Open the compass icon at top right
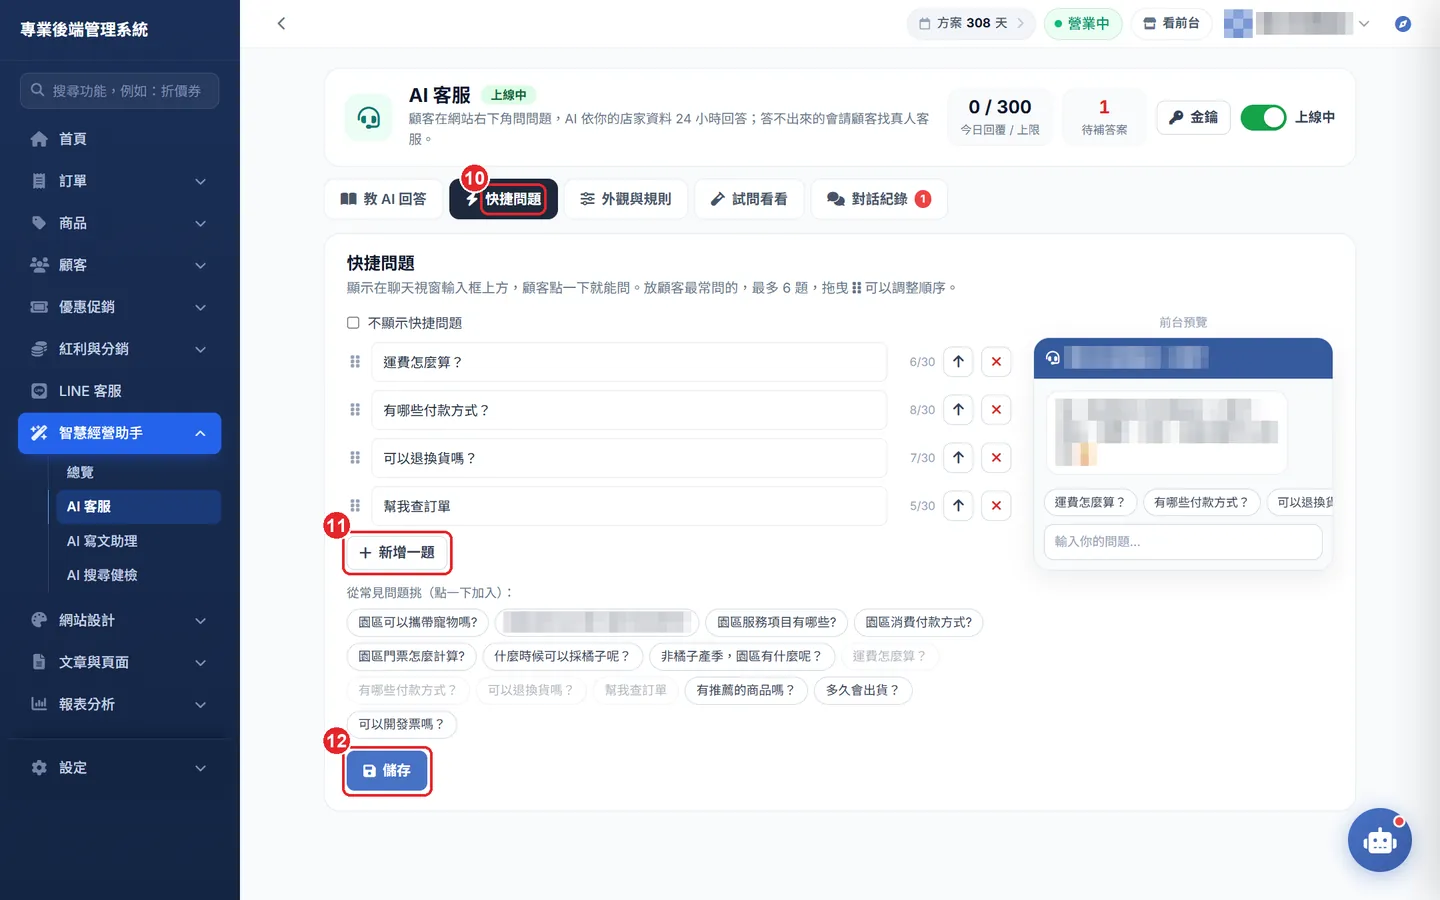 click(x=1403, y=23)
